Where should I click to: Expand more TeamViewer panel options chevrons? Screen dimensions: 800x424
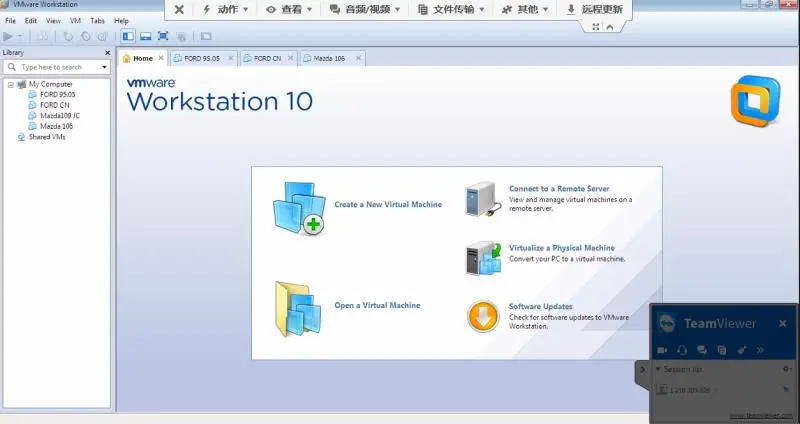pyautogui.click(x=760, y=350)
